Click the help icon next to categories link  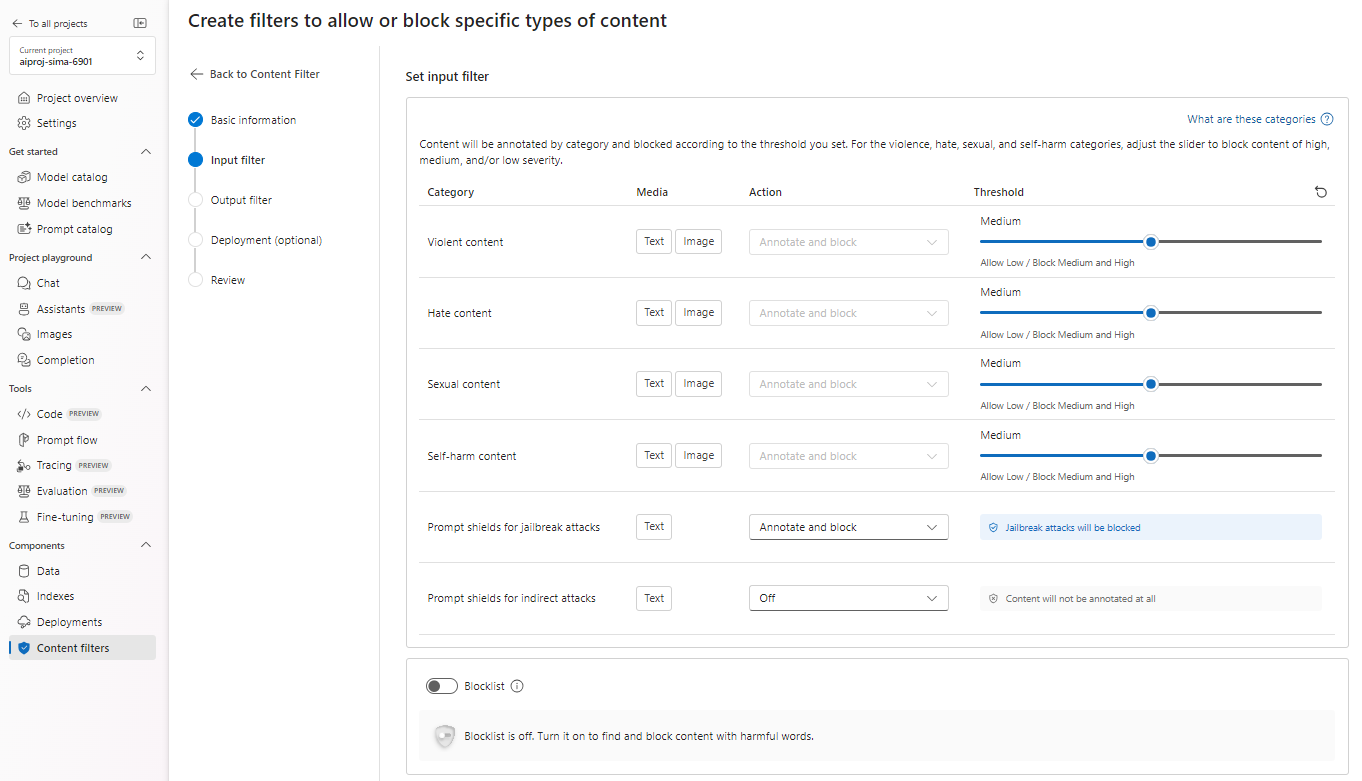(x=1327, y=119)
